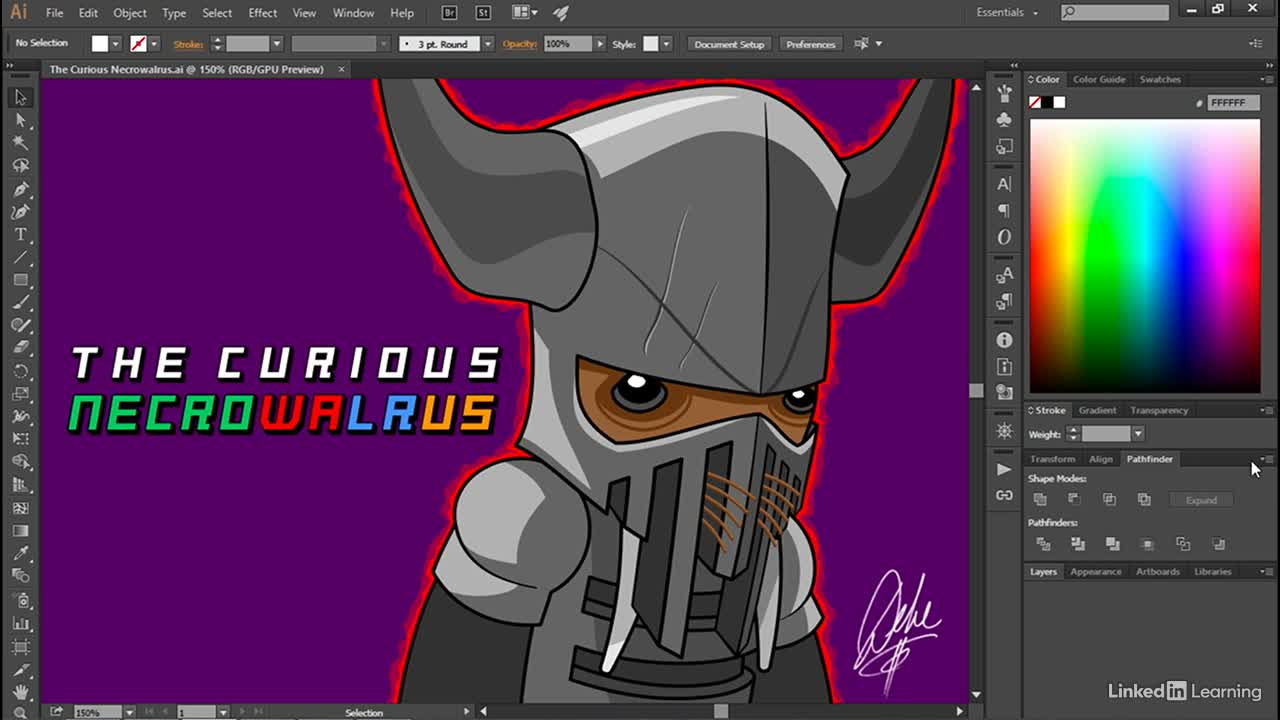This screenshot has width=1280, height=720.
Task: Select the Rectangle tool
Action: click(20, 281)
